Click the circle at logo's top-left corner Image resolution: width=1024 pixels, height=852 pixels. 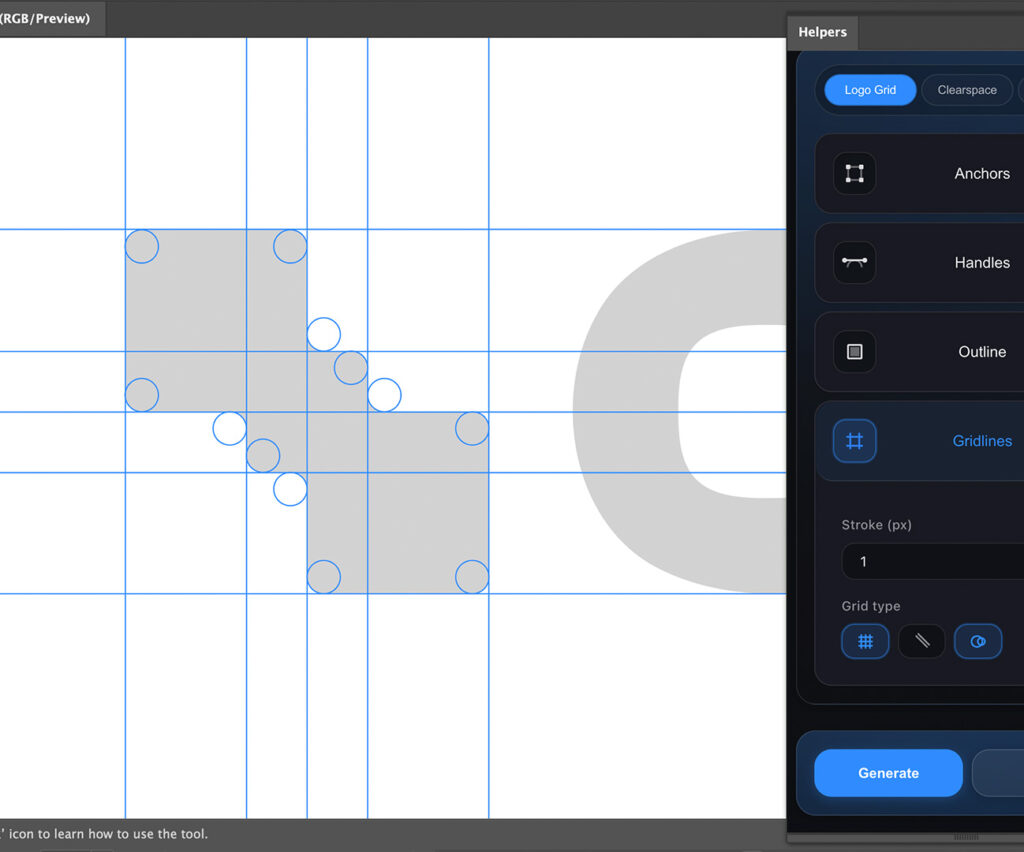pos(142,246)
